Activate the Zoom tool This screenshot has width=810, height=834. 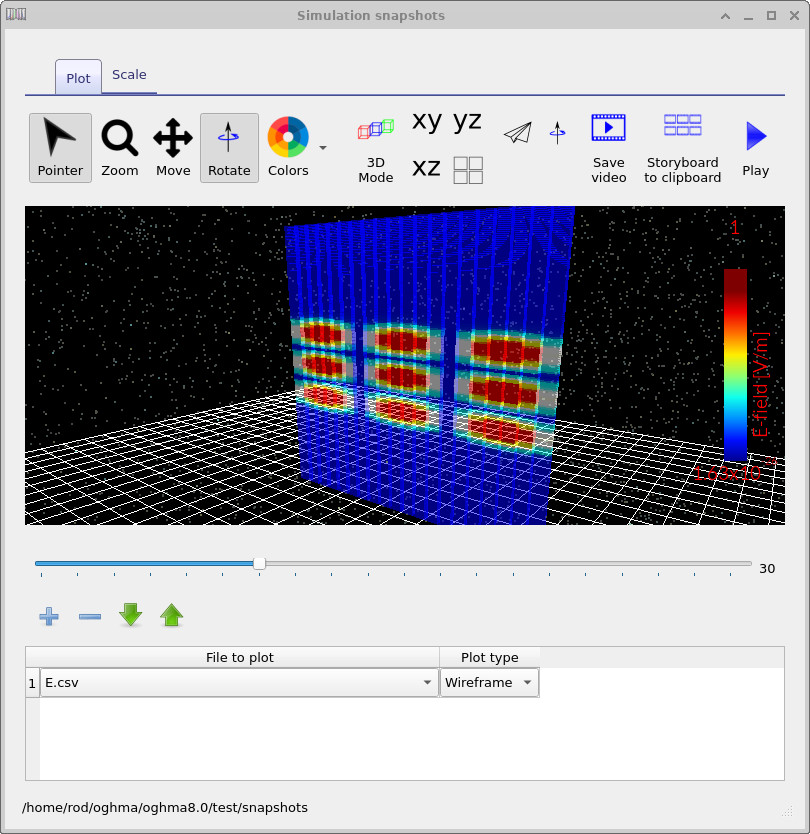coord(119,147)
